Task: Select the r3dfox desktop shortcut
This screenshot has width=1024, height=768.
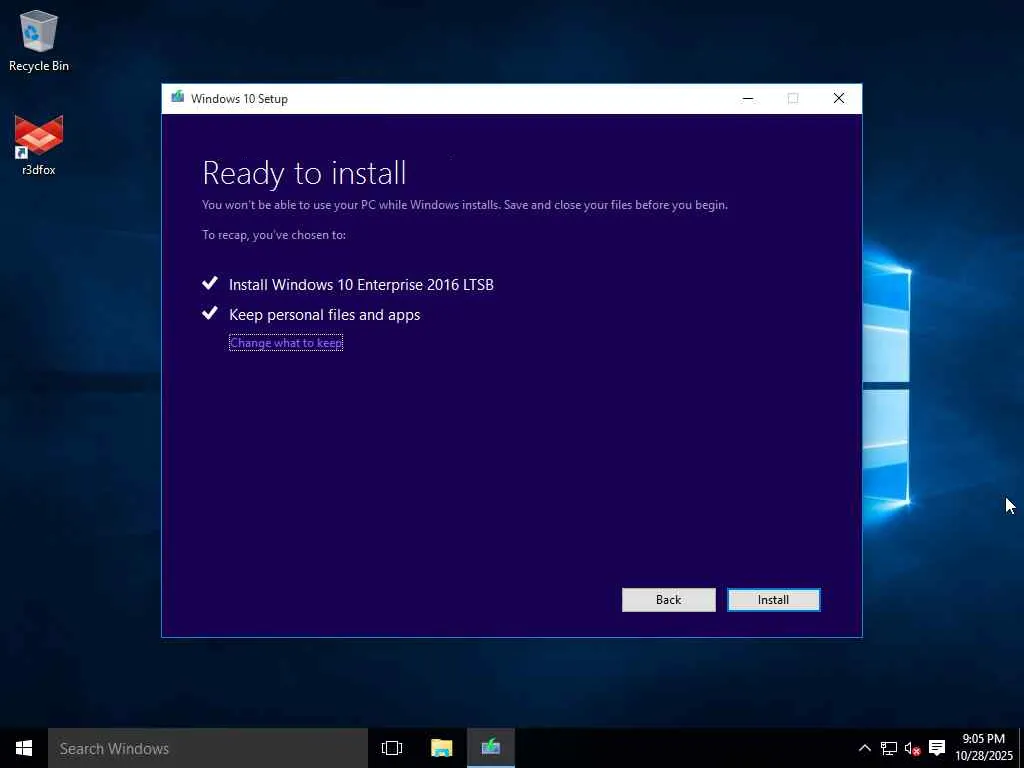Action: [39, 145]
